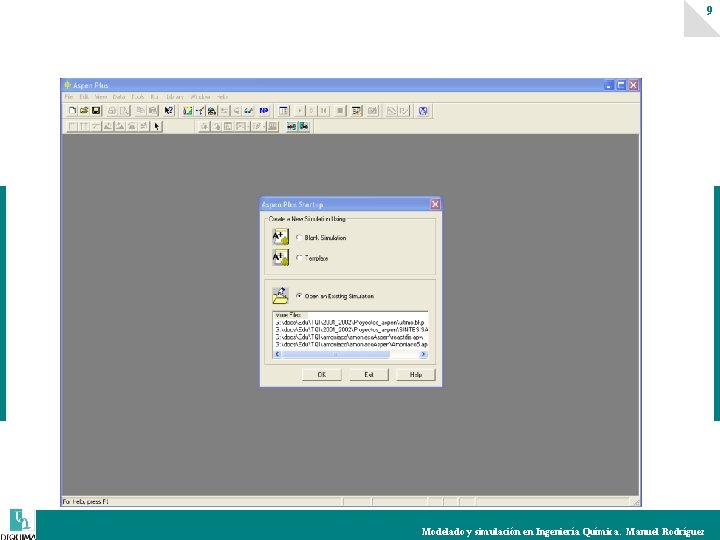The height and width of the screenshot is (540, 720).
Task: Click the New file toolbar icon
Action: click(x=72, y=111)
